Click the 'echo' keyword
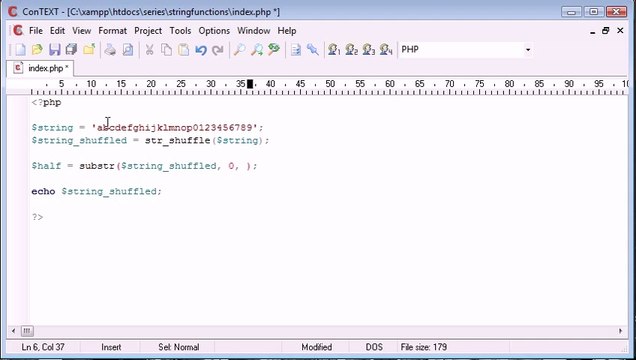The height and width of the screenshot is (360, 636). [x=43, y=191]
